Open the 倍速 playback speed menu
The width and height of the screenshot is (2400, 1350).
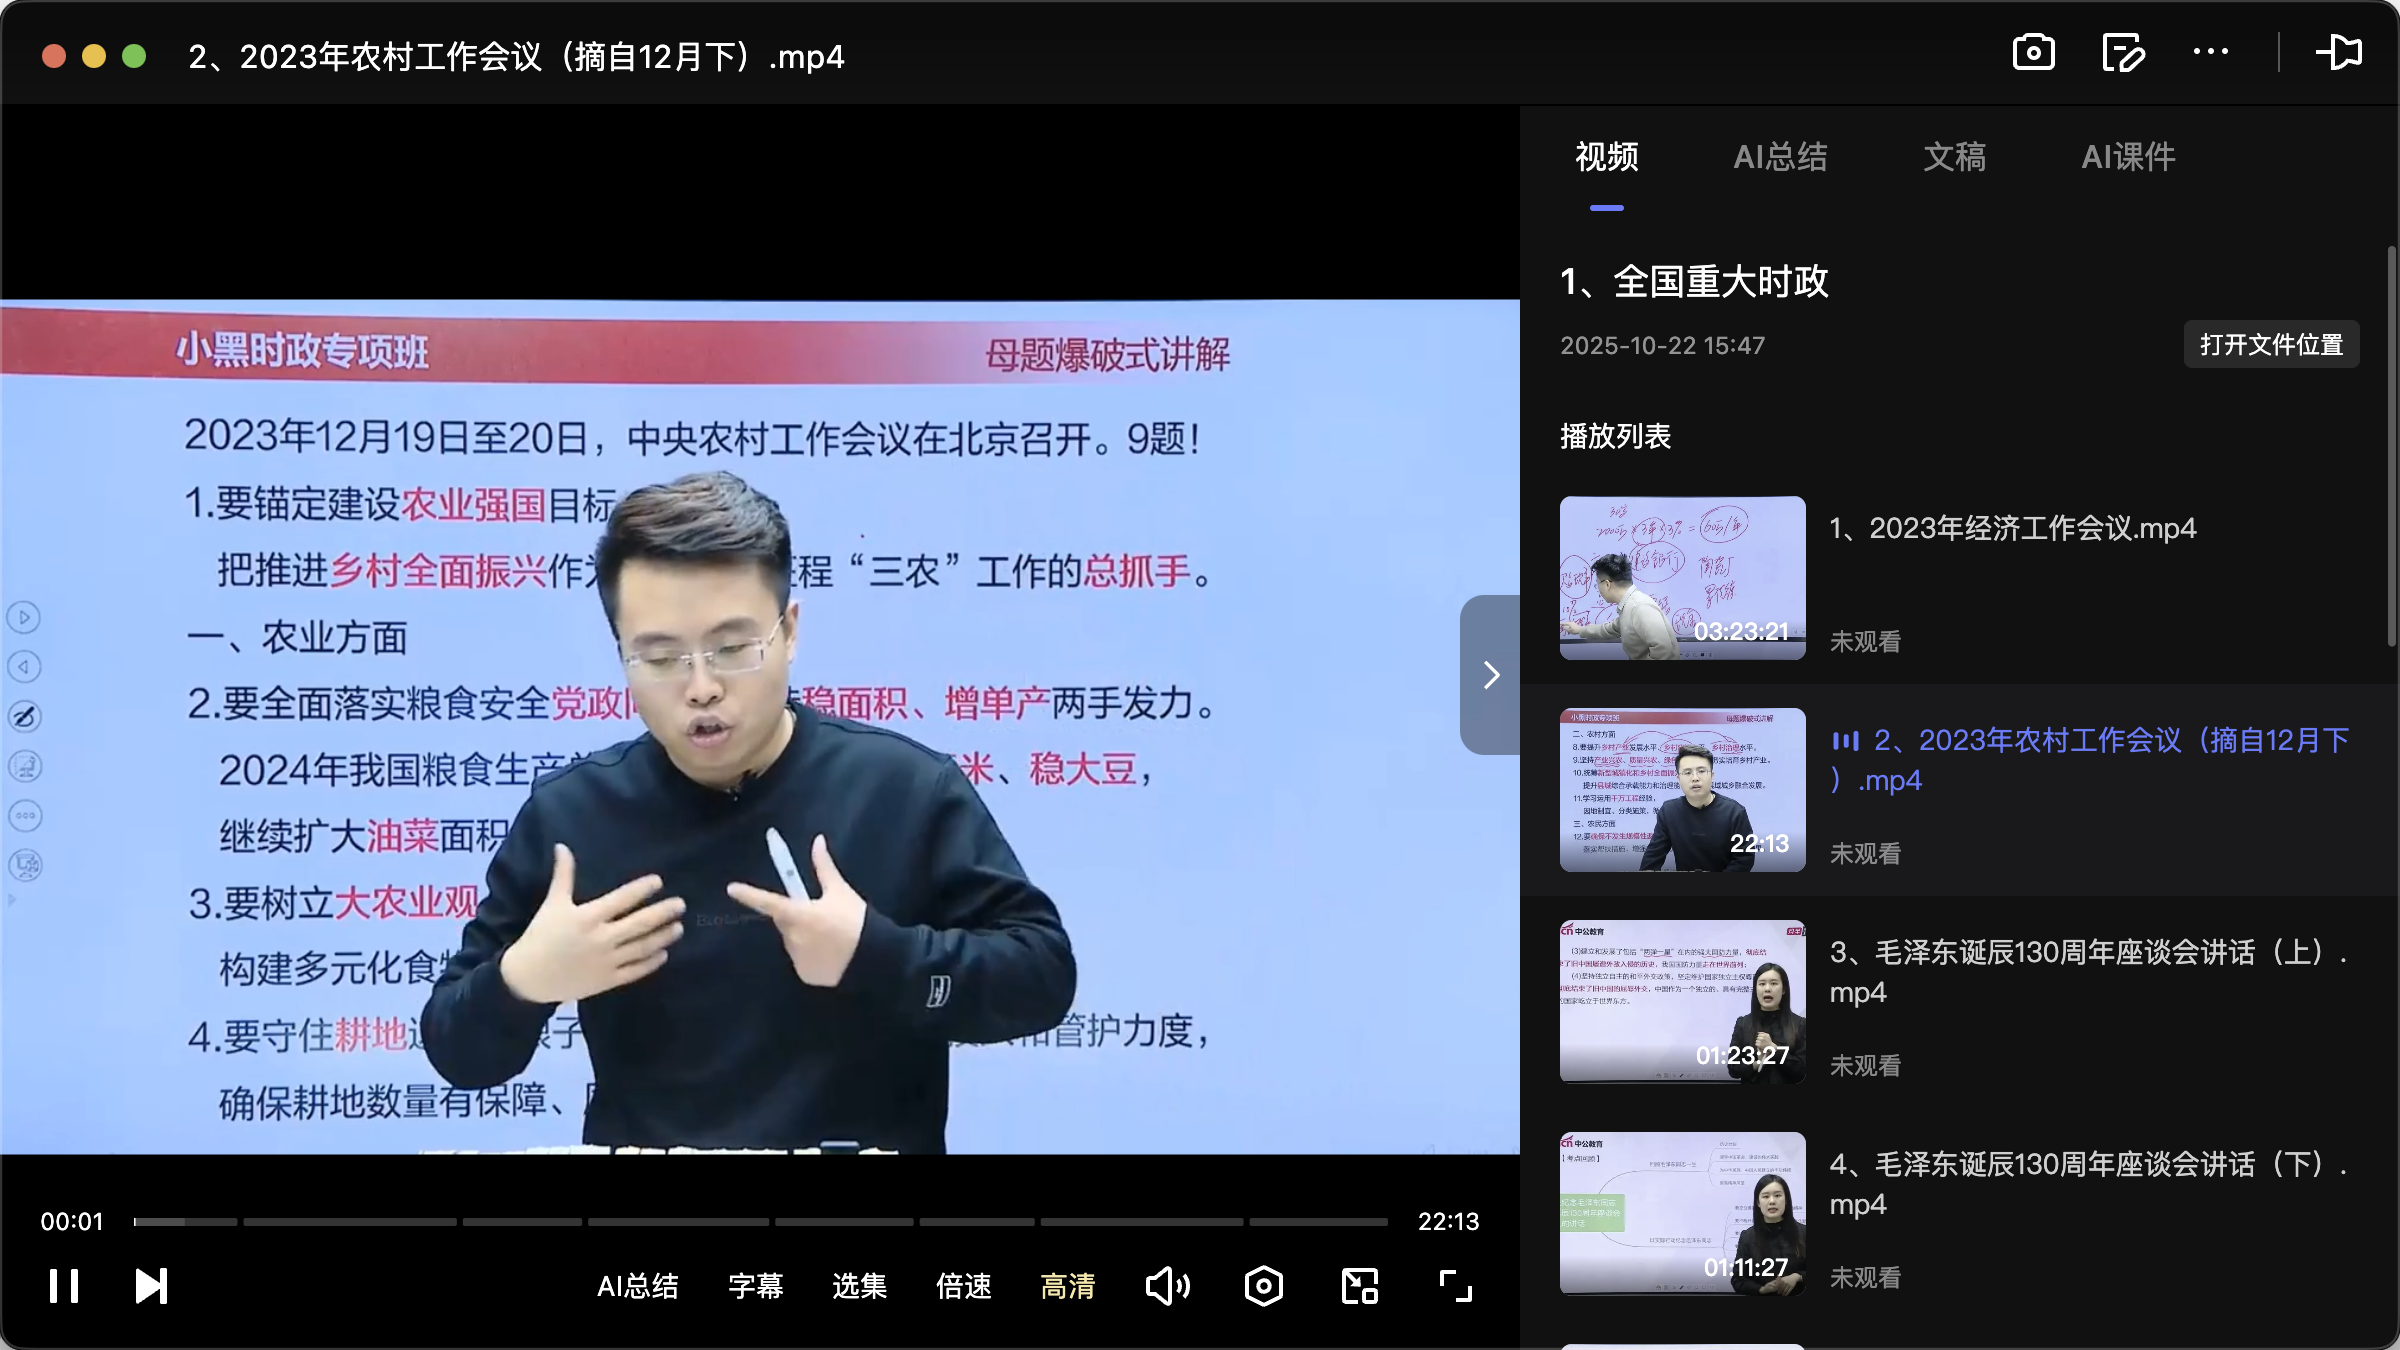(x=962, y=1287)
